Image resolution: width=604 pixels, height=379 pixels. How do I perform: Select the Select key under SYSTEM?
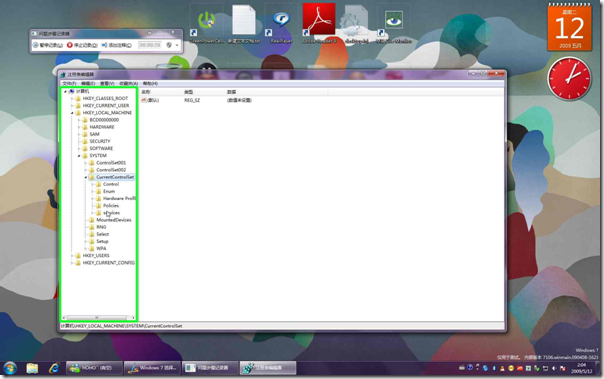coord(102,234)
